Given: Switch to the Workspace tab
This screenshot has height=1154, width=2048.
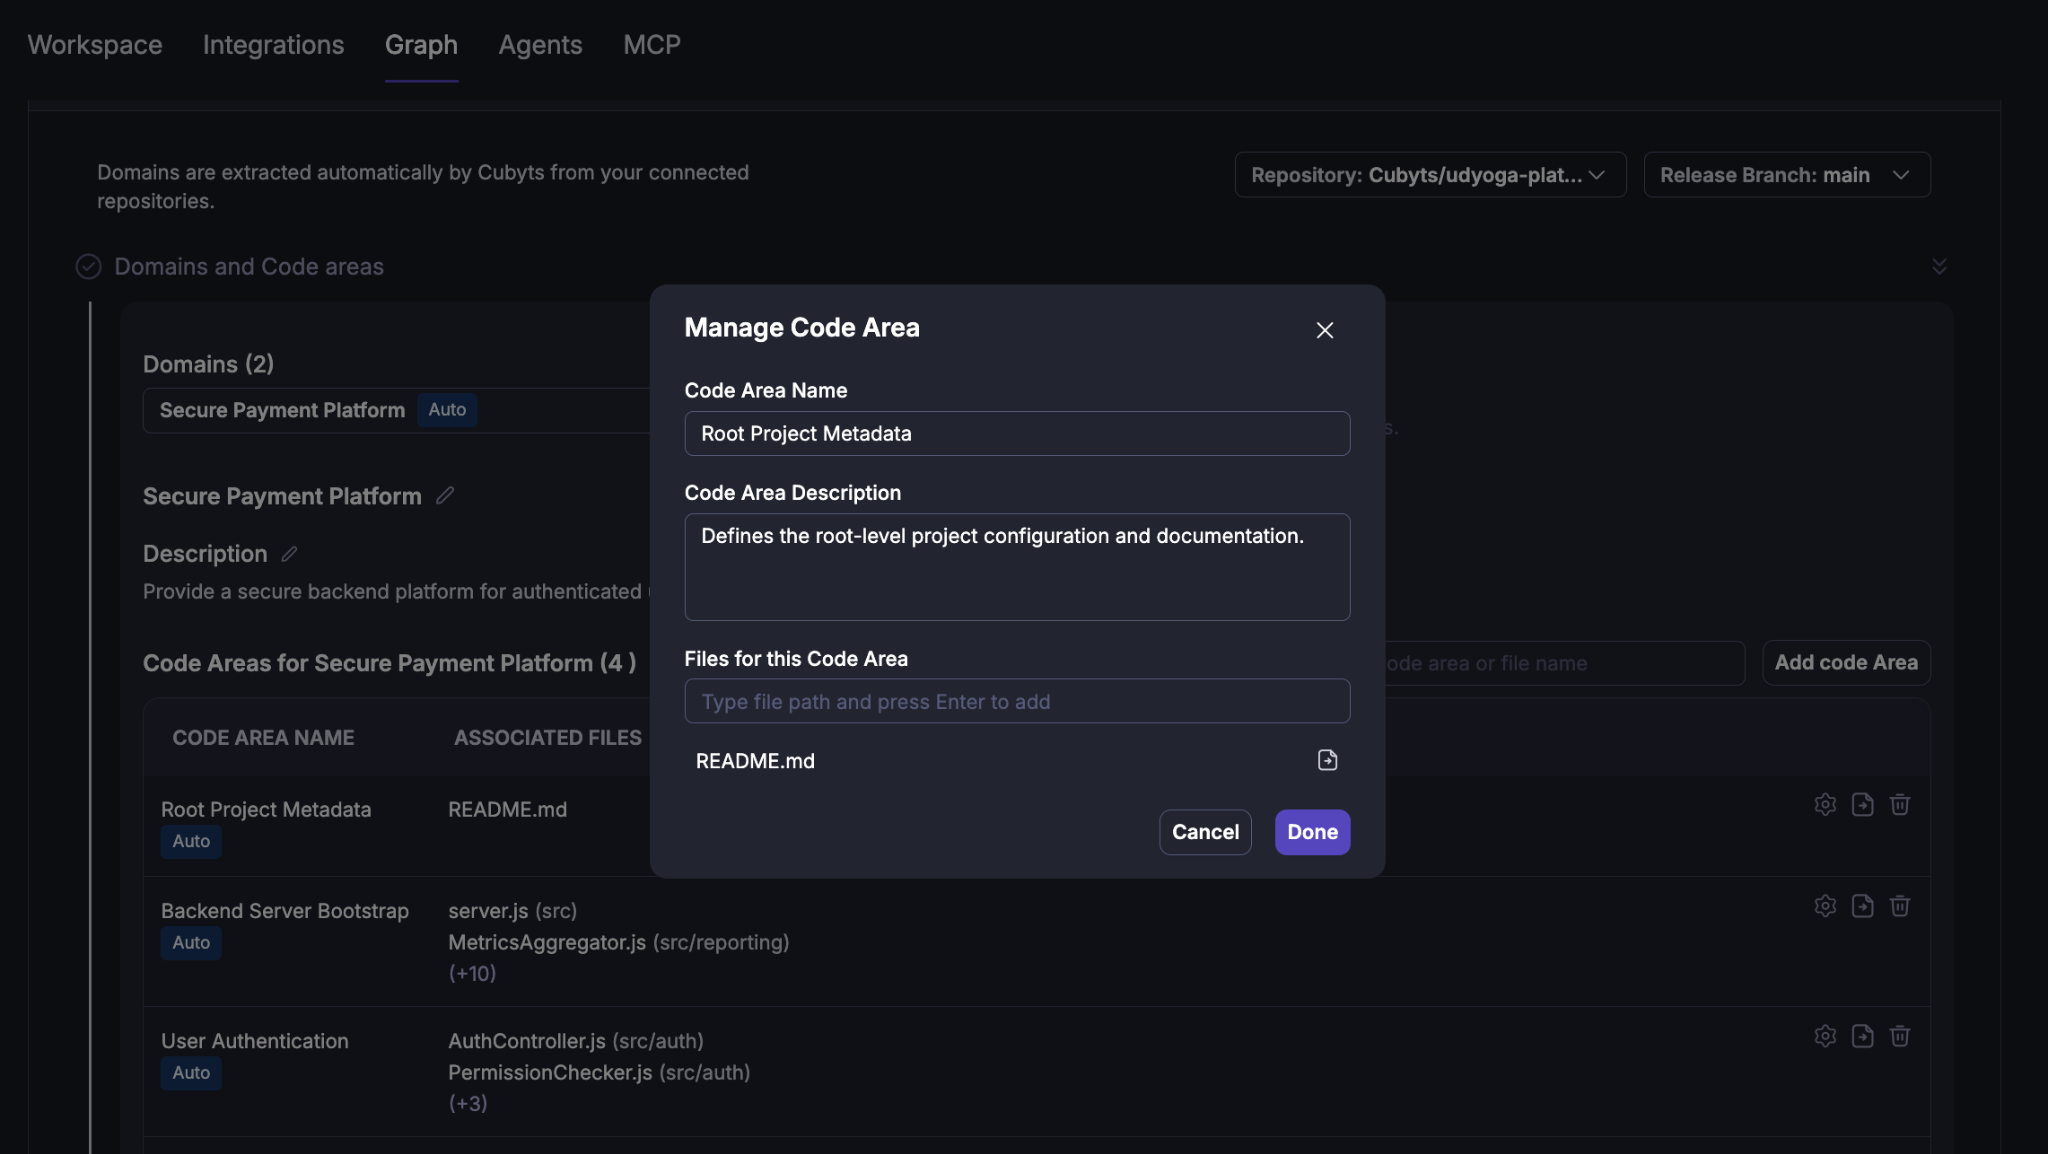Looking at the screenshot, I should click(x=95, y=45).
